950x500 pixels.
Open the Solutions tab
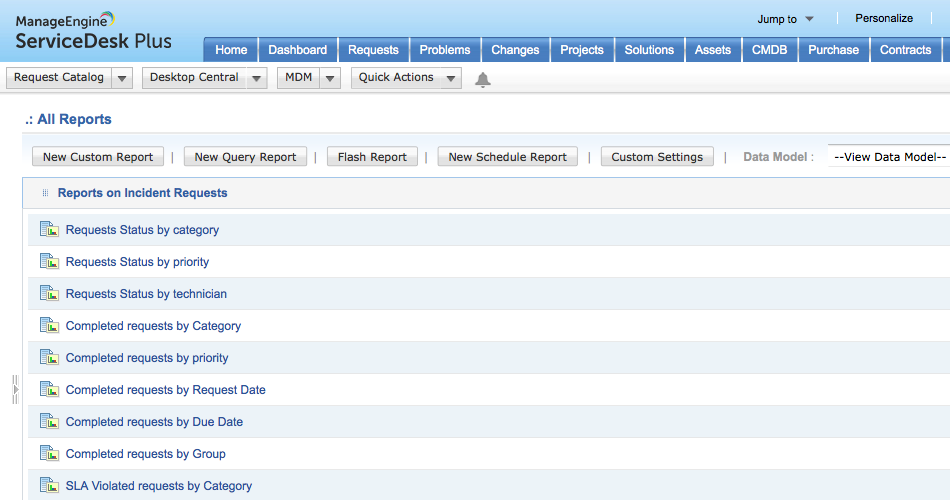coord(649,50)
